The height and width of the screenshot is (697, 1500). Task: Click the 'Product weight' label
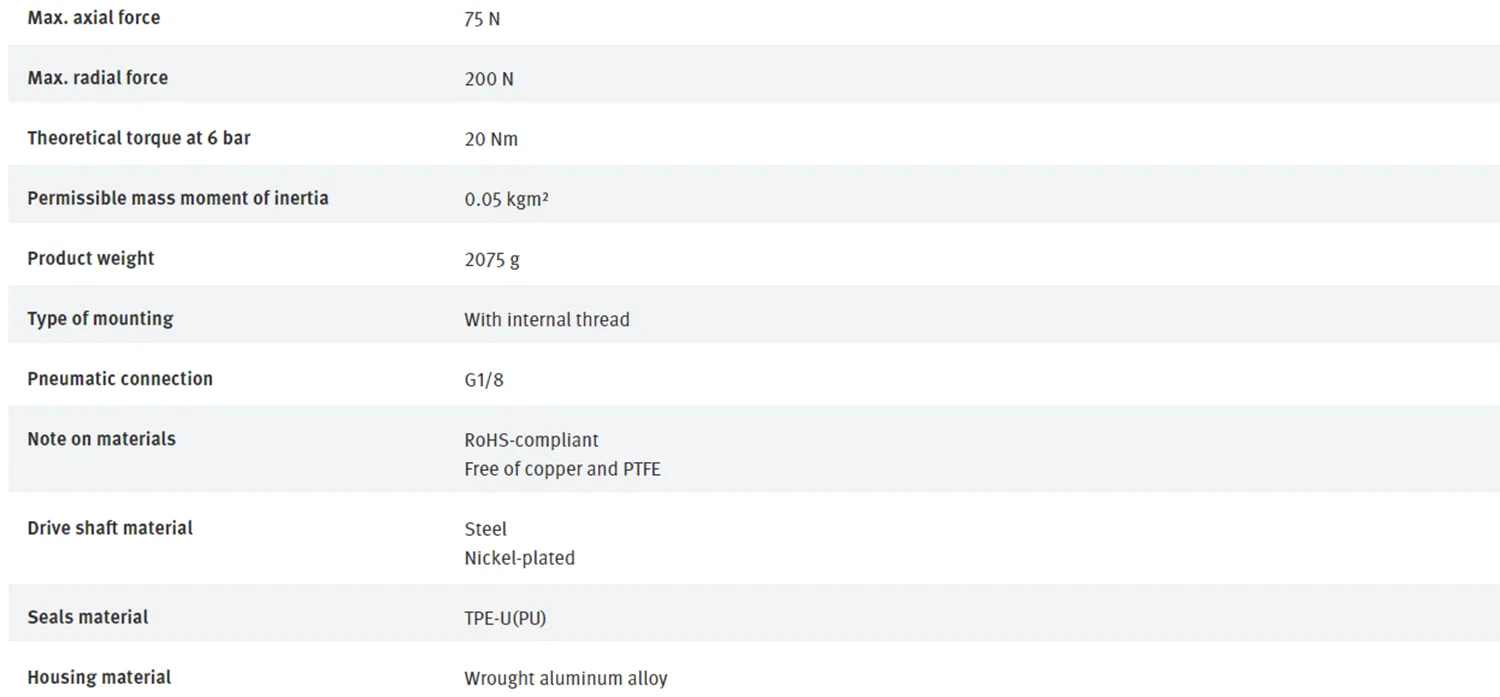click(x=90, y=258)
